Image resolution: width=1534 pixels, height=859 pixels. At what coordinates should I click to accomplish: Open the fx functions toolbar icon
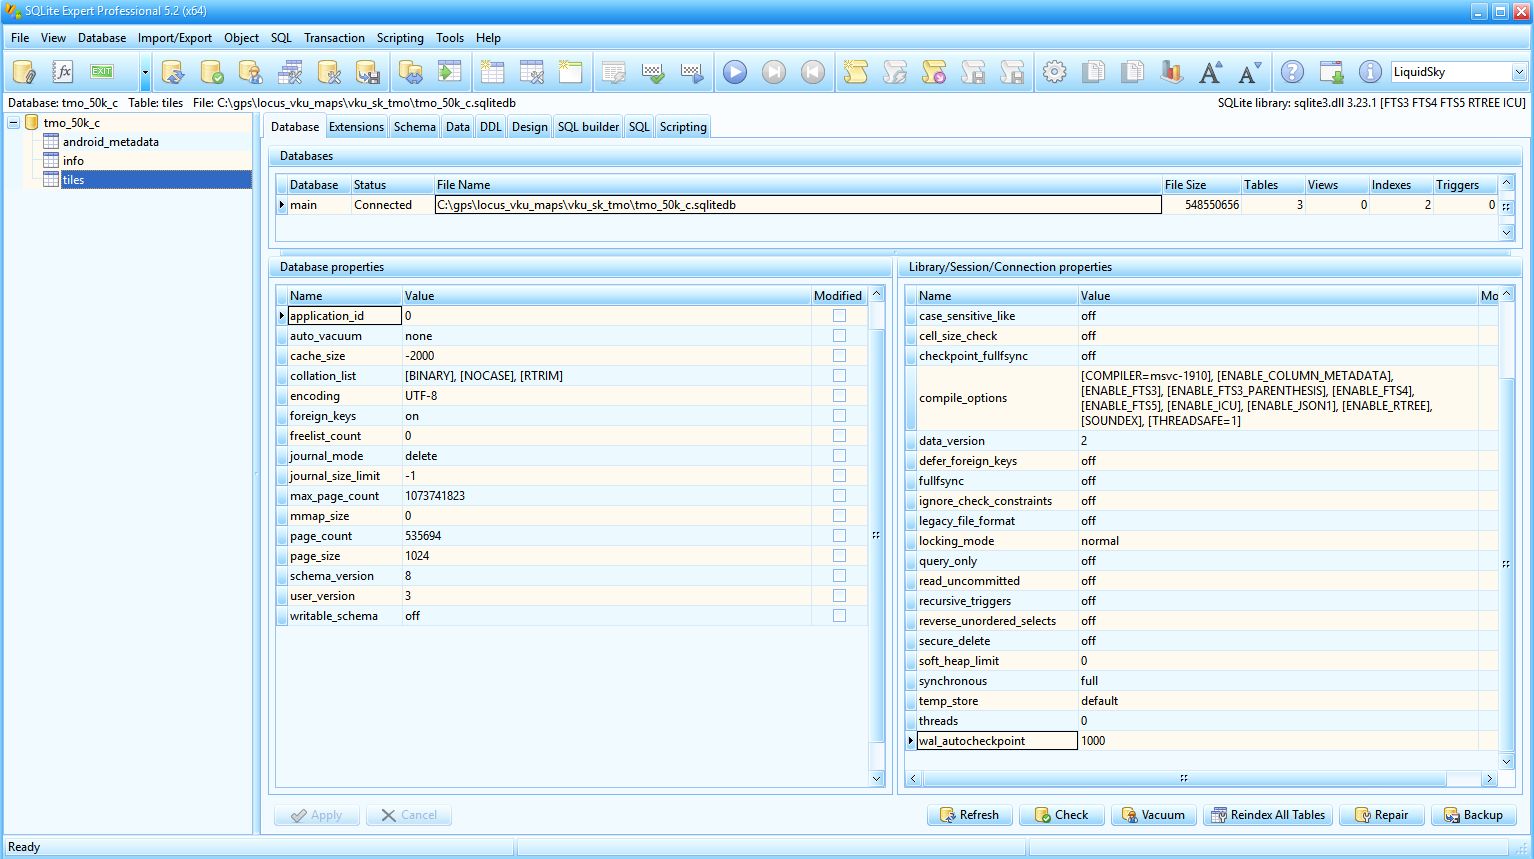pos(63,72)
